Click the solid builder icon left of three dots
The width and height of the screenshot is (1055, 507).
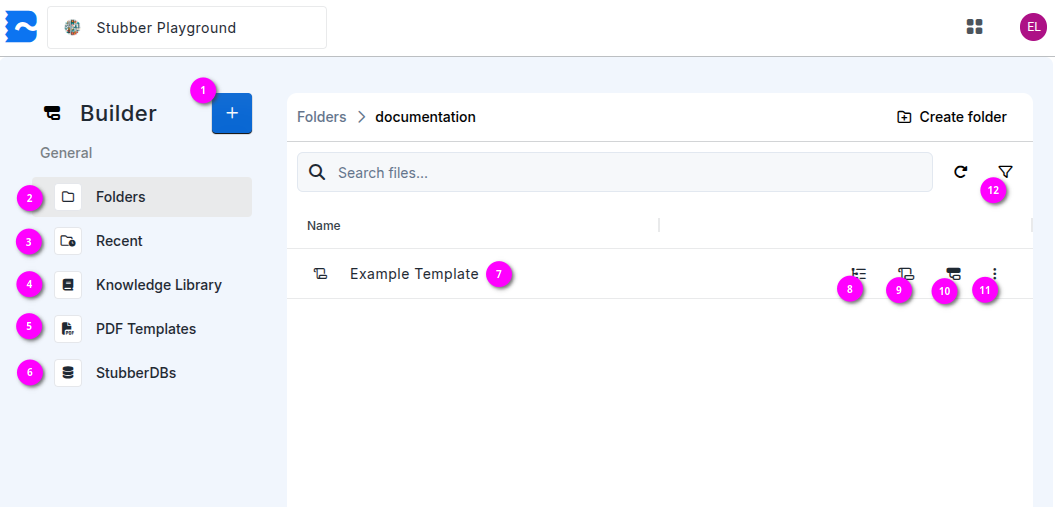[x=953, y=273]
